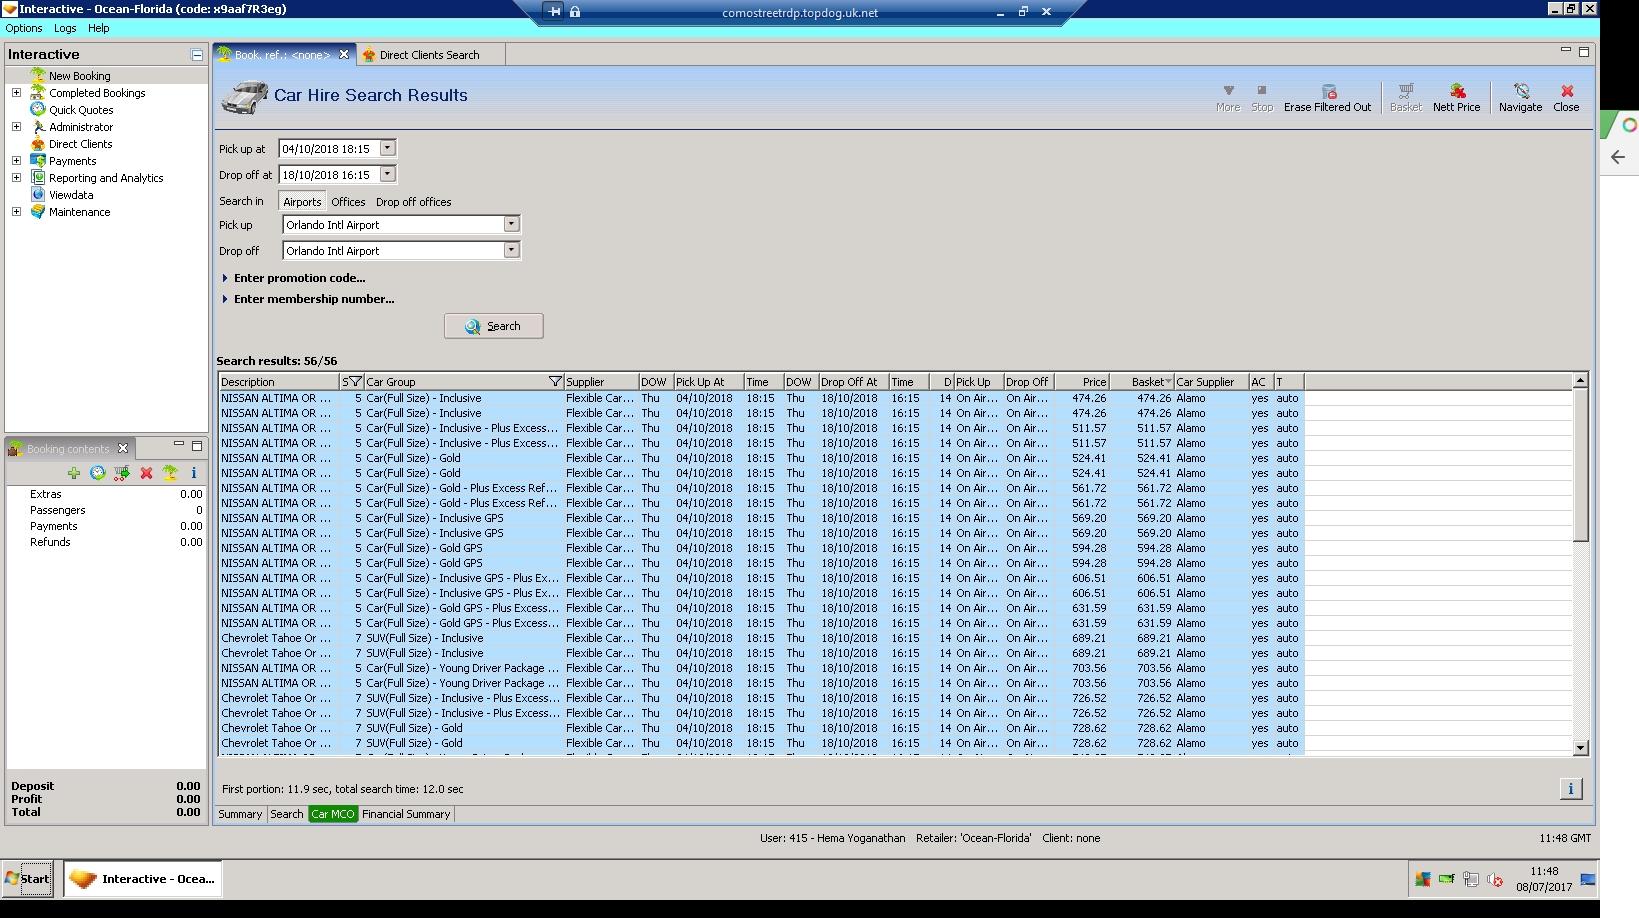Open the Pick up location dropdown
This screenshot has height=918, width=1639.
[512, 224]
